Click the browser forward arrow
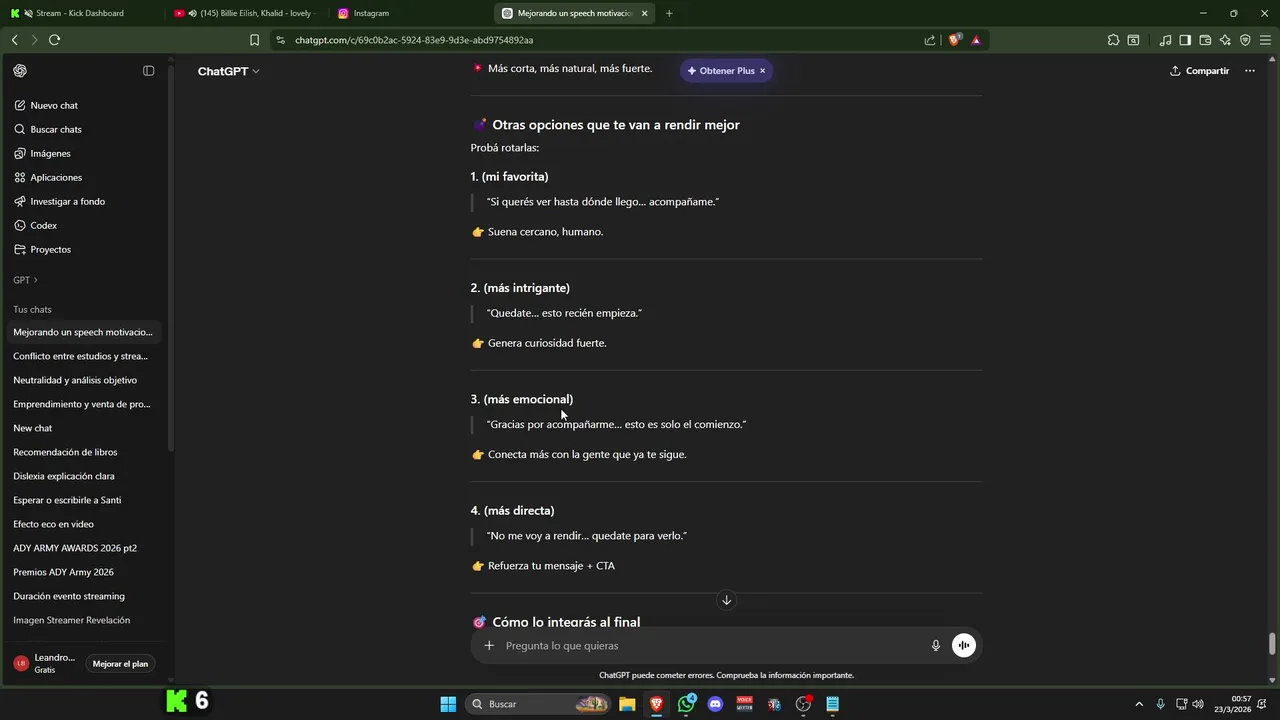This screenshot has height=720, width=1280. tap(34, 40)
